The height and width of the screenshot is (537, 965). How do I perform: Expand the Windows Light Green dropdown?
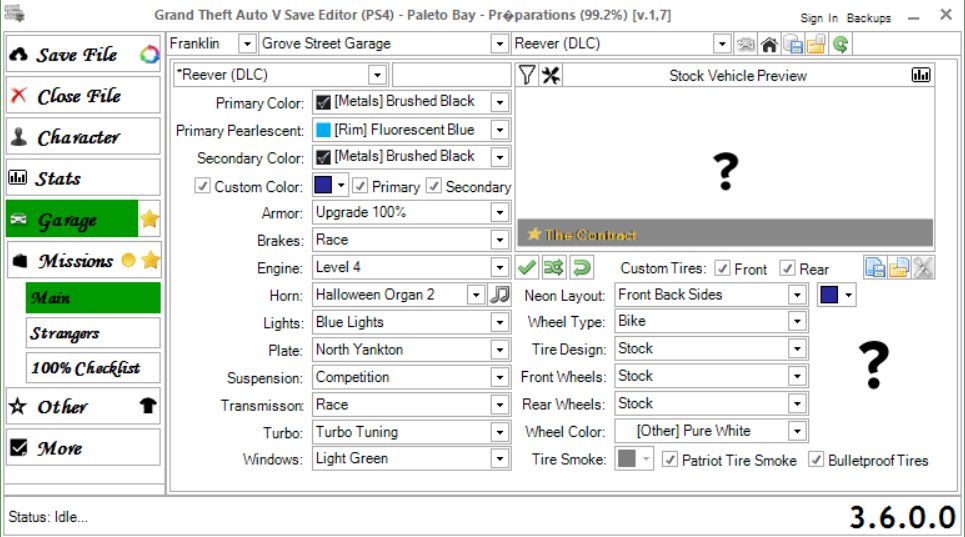500,459
